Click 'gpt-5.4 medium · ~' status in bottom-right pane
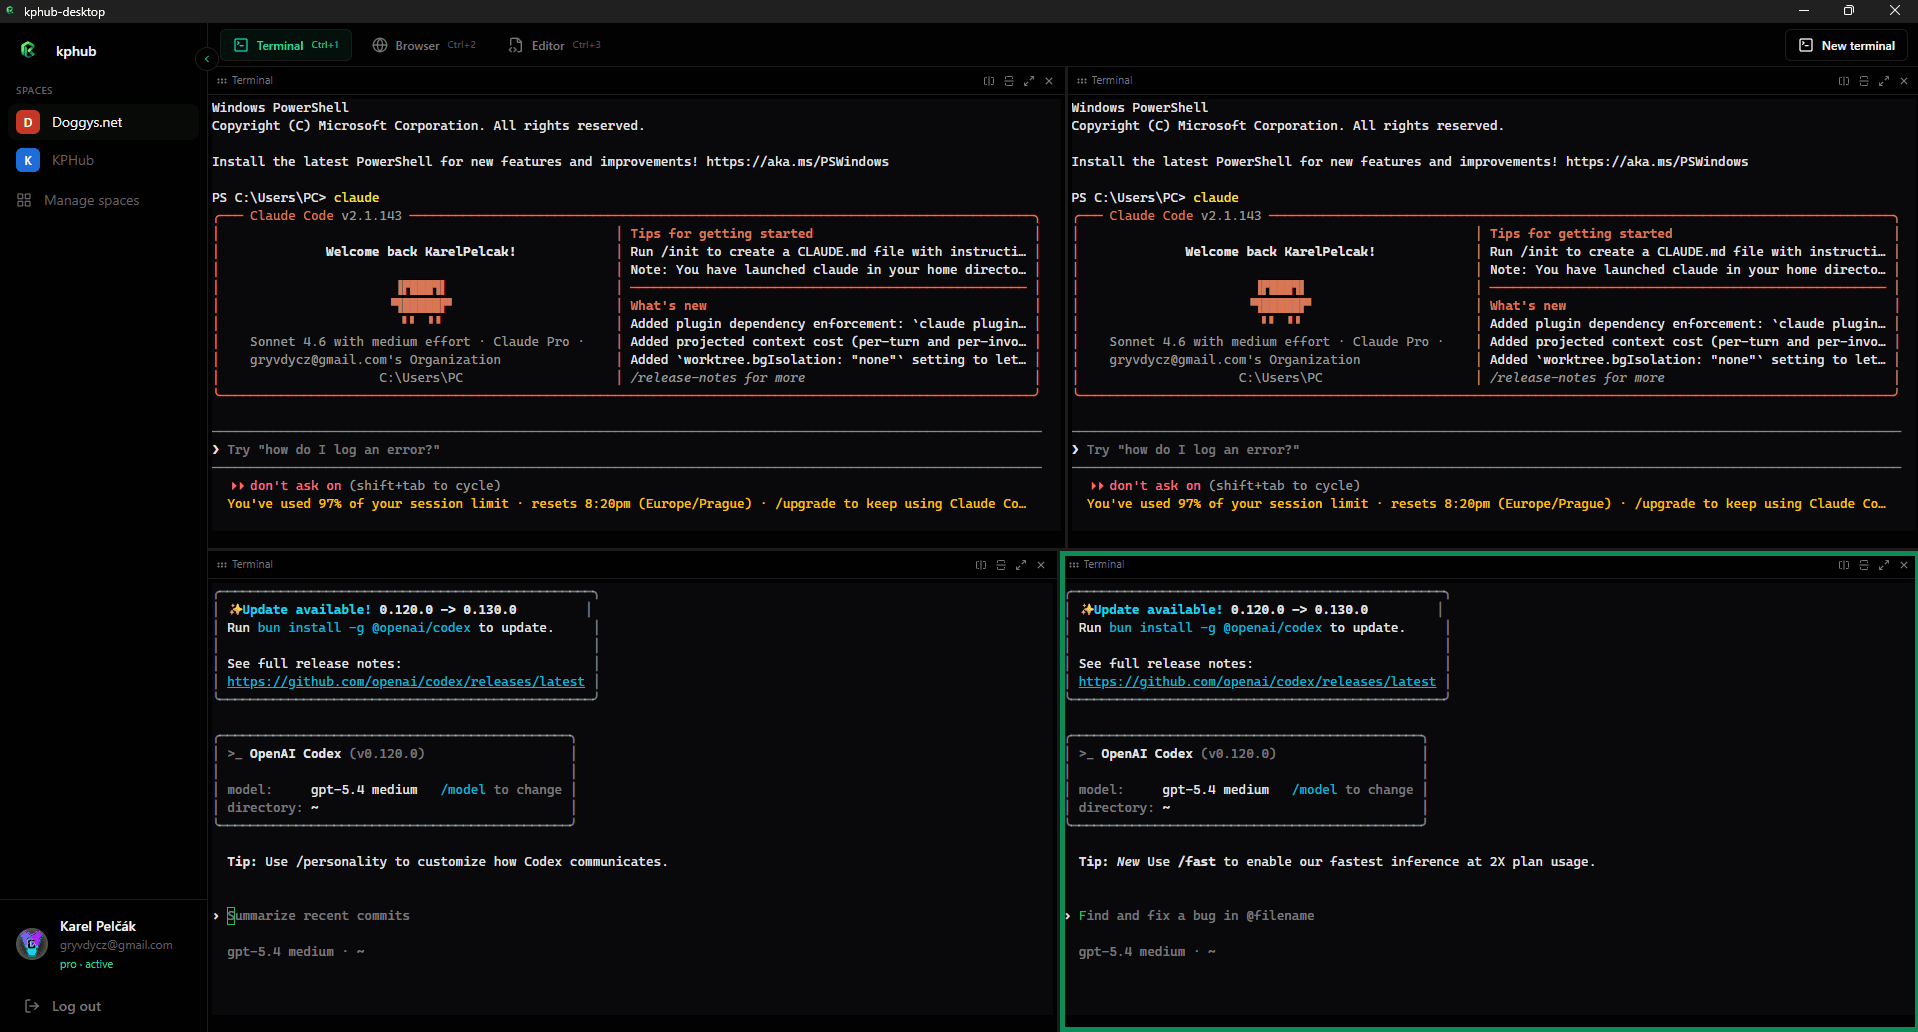 tap(1147, 952)
